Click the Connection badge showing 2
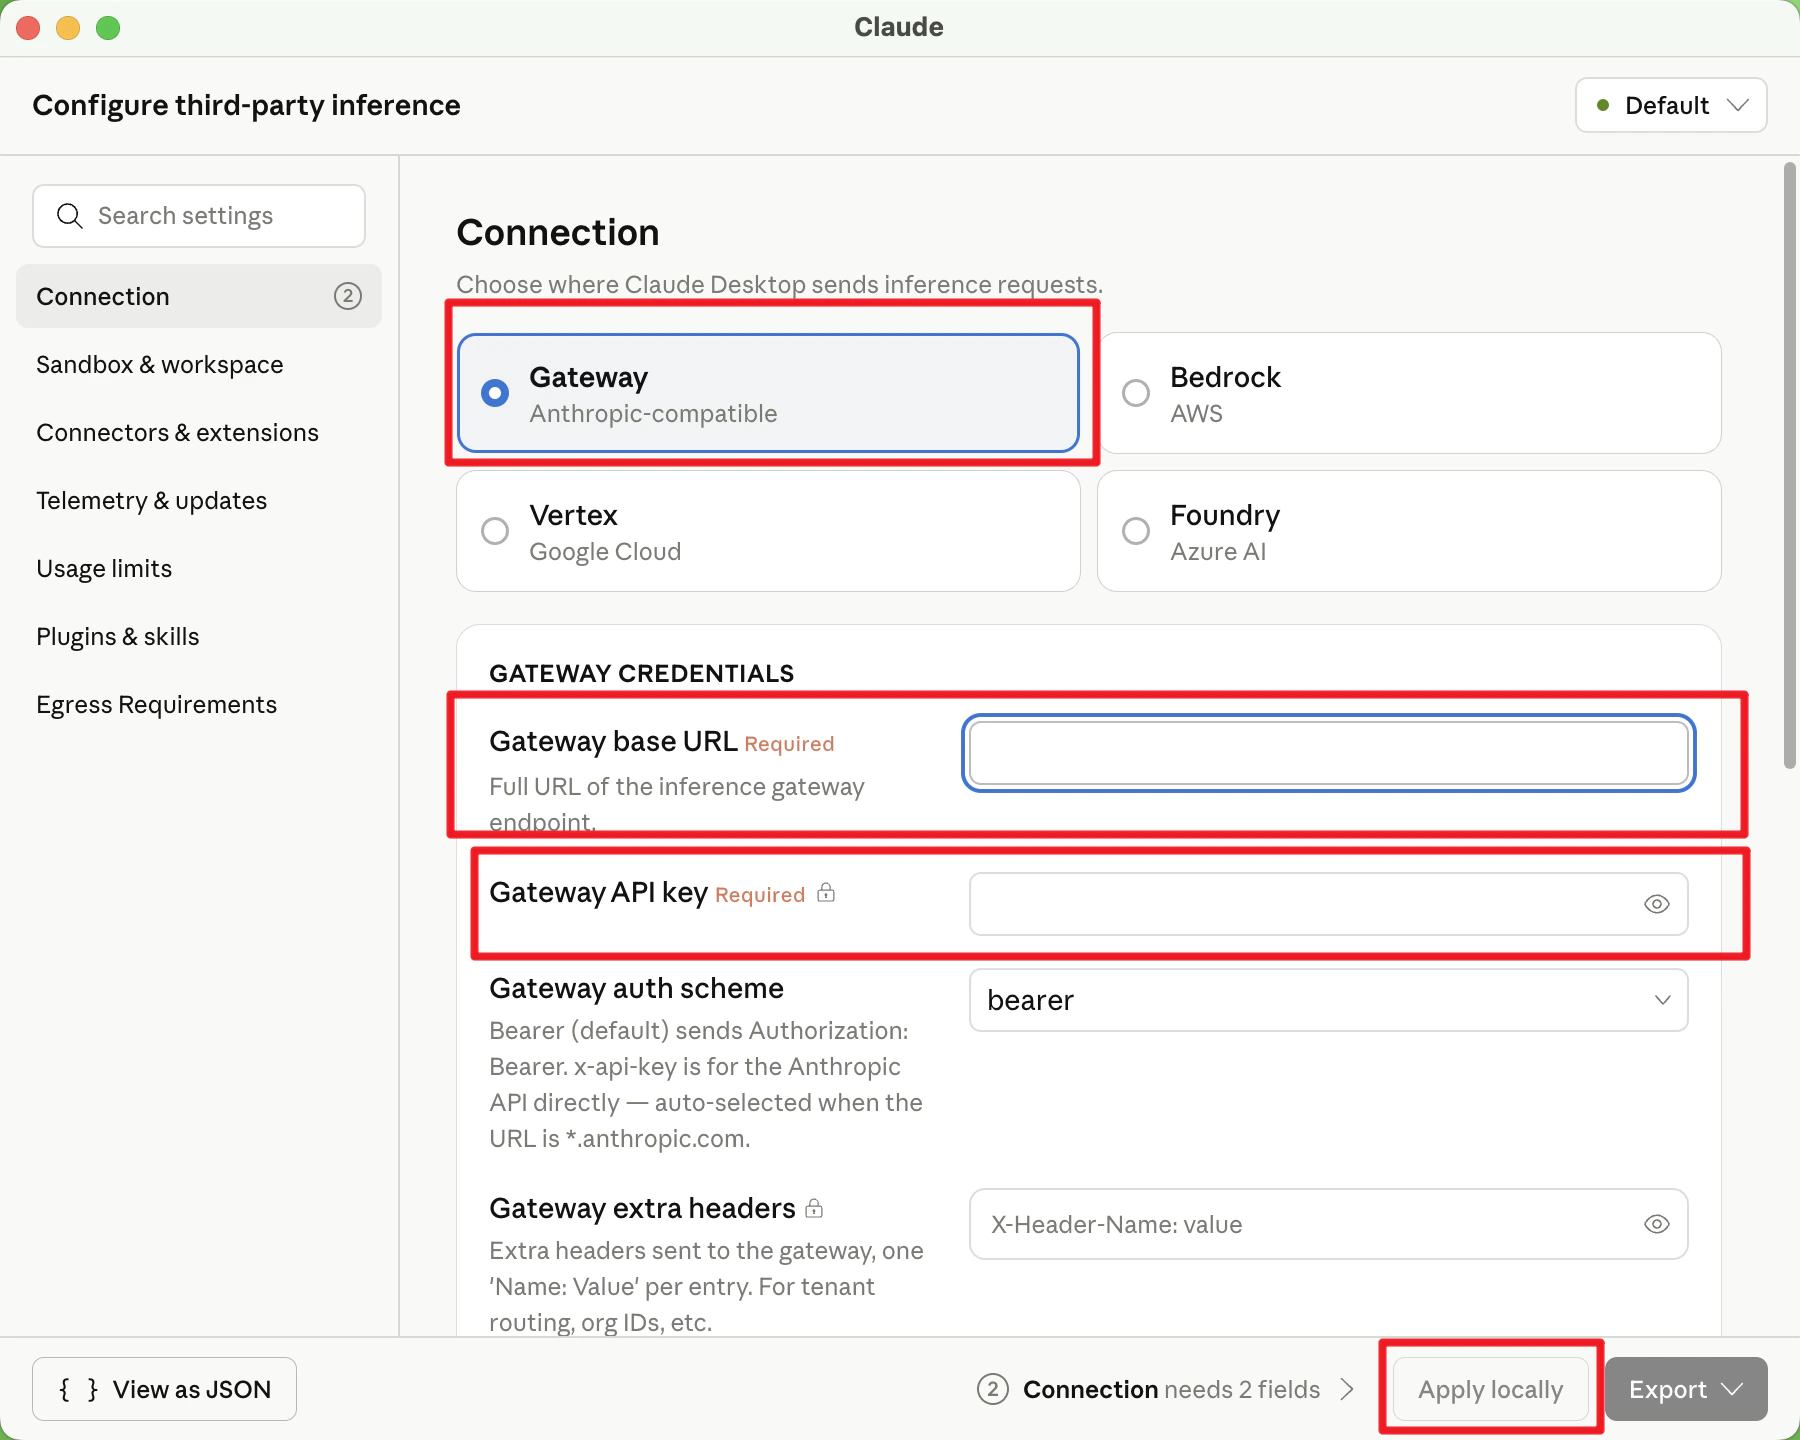Viewport: 1800px width, 1440px height. pyautogui.click(x=347, y=296)
